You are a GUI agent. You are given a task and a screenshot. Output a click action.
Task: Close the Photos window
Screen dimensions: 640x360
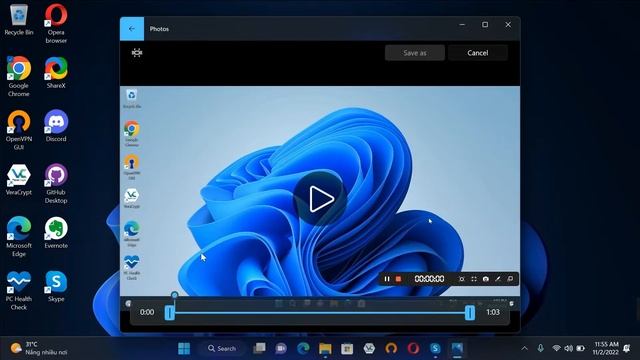508,25
